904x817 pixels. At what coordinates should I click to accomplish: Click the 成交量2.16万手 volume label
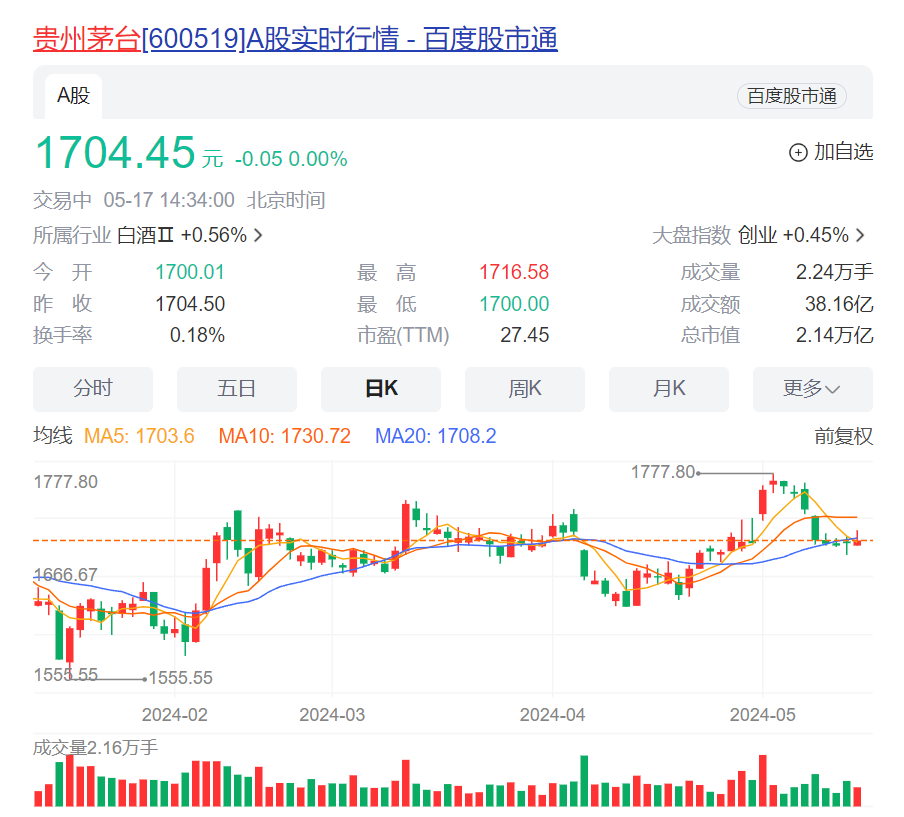[x=95, y=748]
